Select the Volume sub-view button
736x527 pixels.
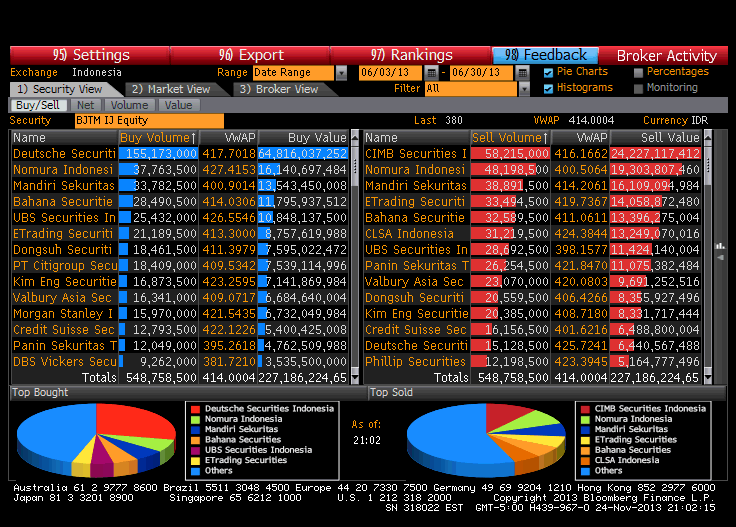[x=129, y=105]
